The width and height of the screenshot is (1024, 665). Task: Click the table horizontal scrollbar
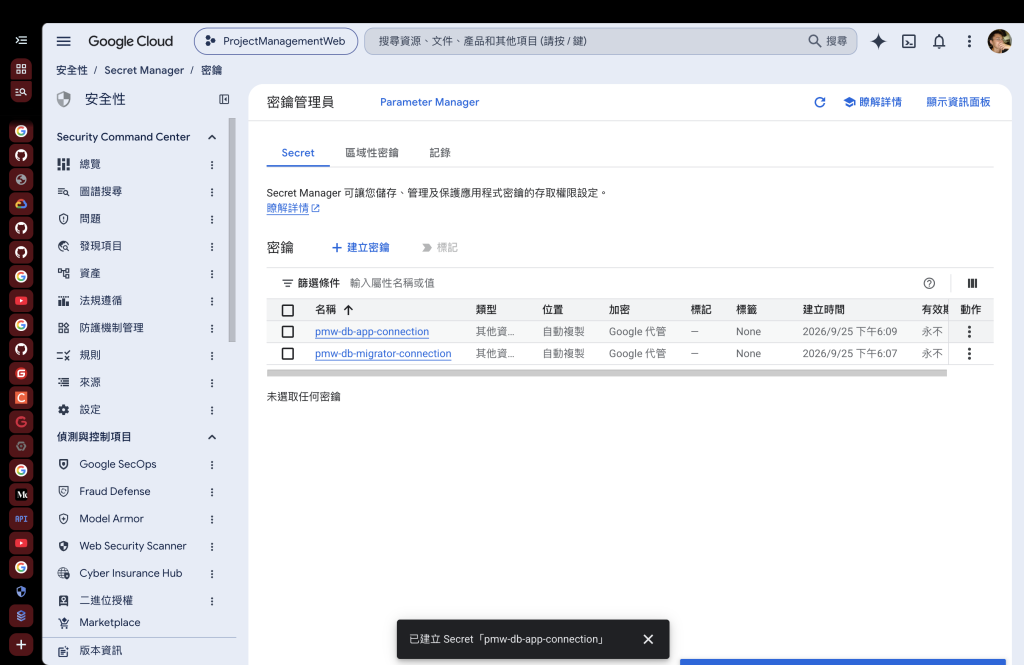tap(607, 373)
